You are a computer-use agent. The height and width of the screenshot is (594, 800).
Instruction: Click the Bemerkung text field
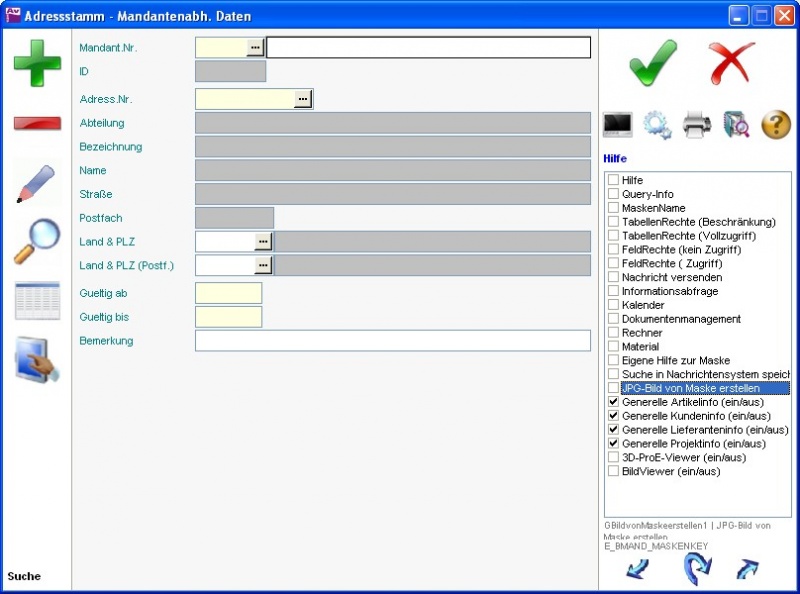392,341
